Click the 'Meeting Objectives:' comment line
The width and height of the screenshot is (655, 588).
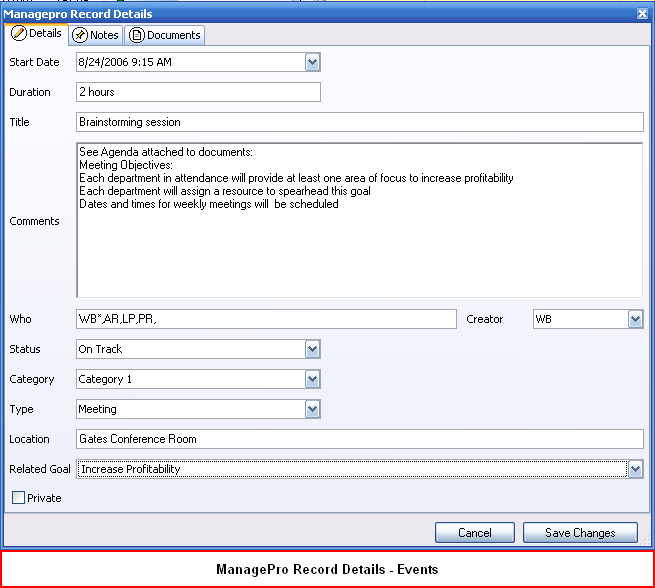point(126,165)
